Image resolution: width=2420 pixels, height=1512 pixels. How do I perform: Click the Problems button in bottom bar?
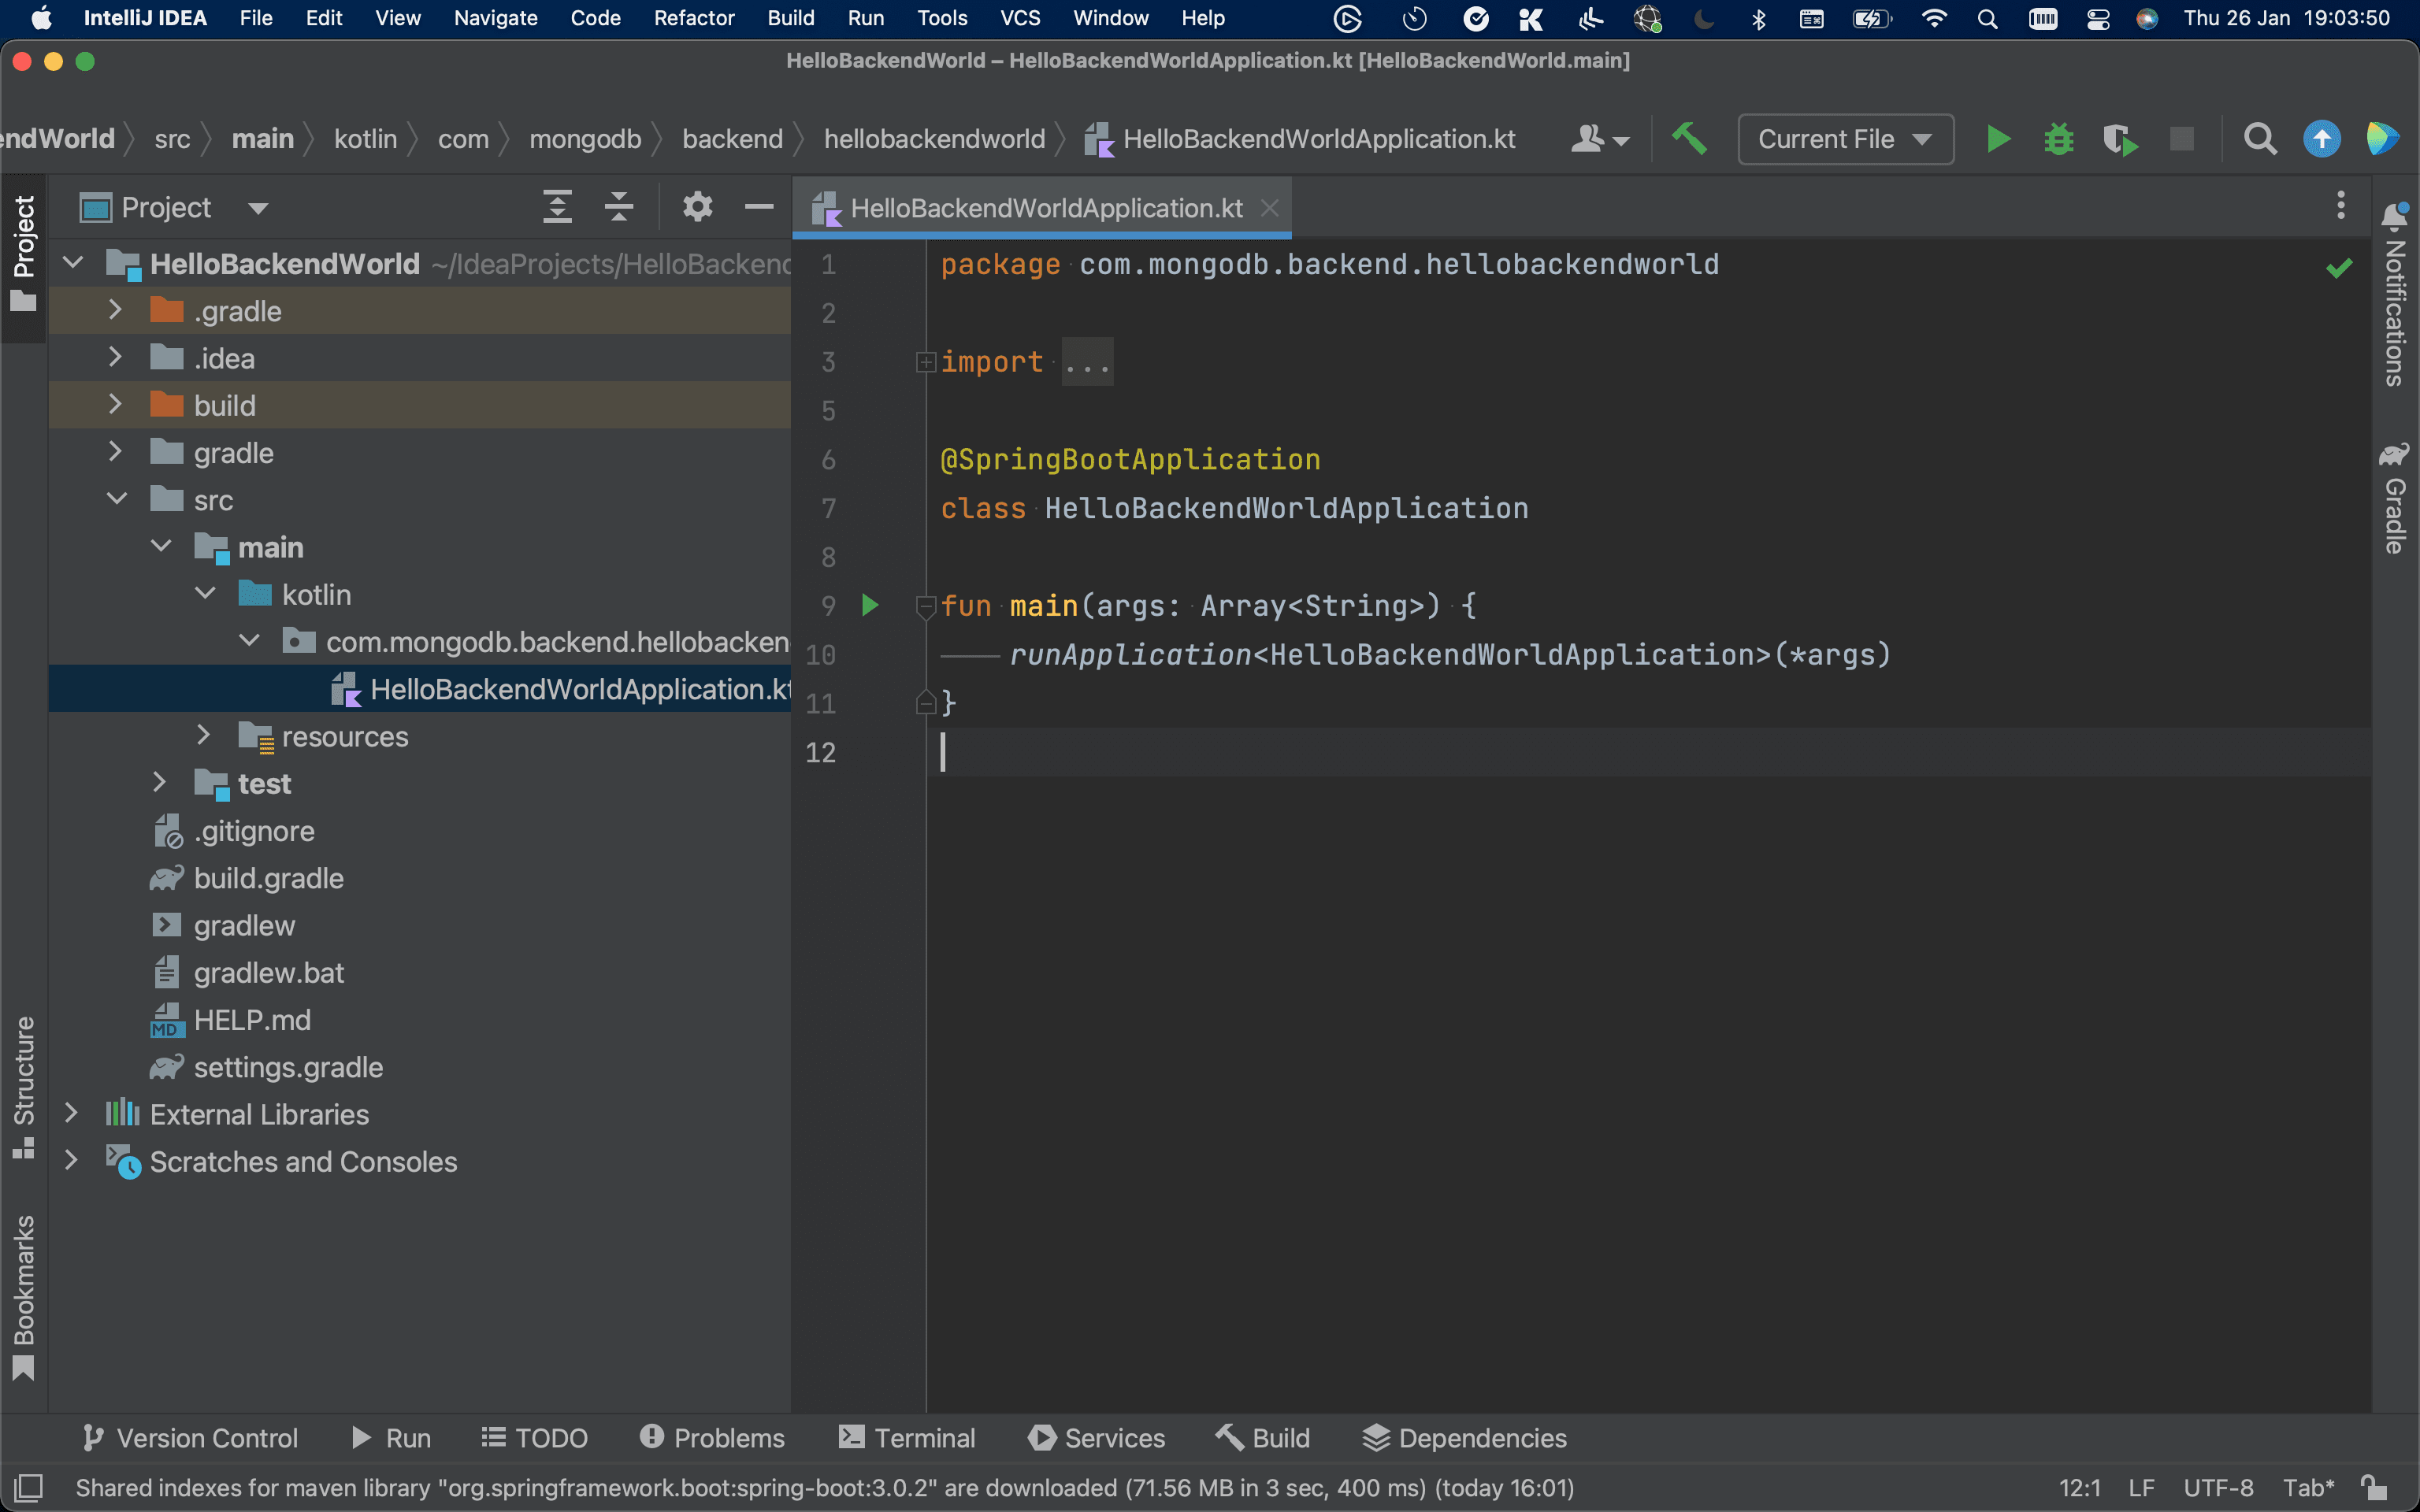click(712, 1438)
